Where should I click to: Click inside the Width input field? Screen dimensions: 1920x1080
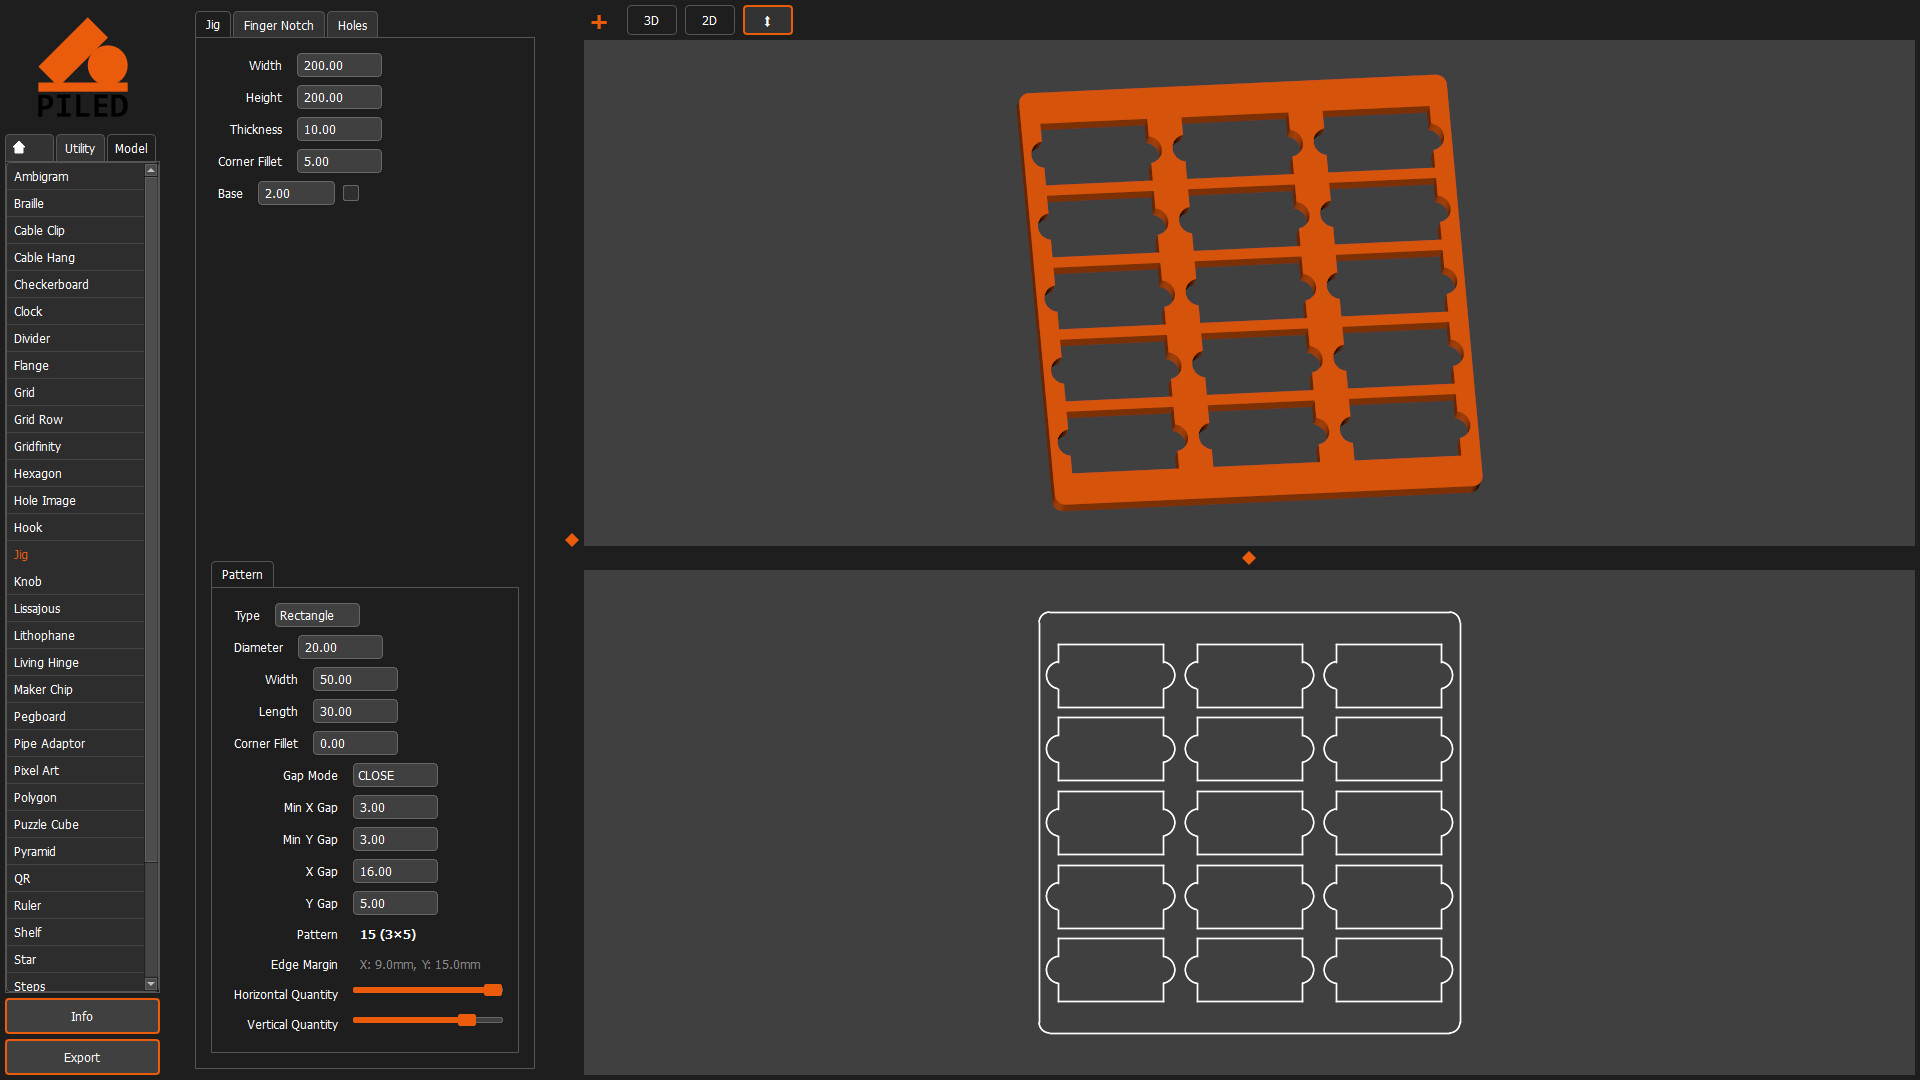pos(338,64)
